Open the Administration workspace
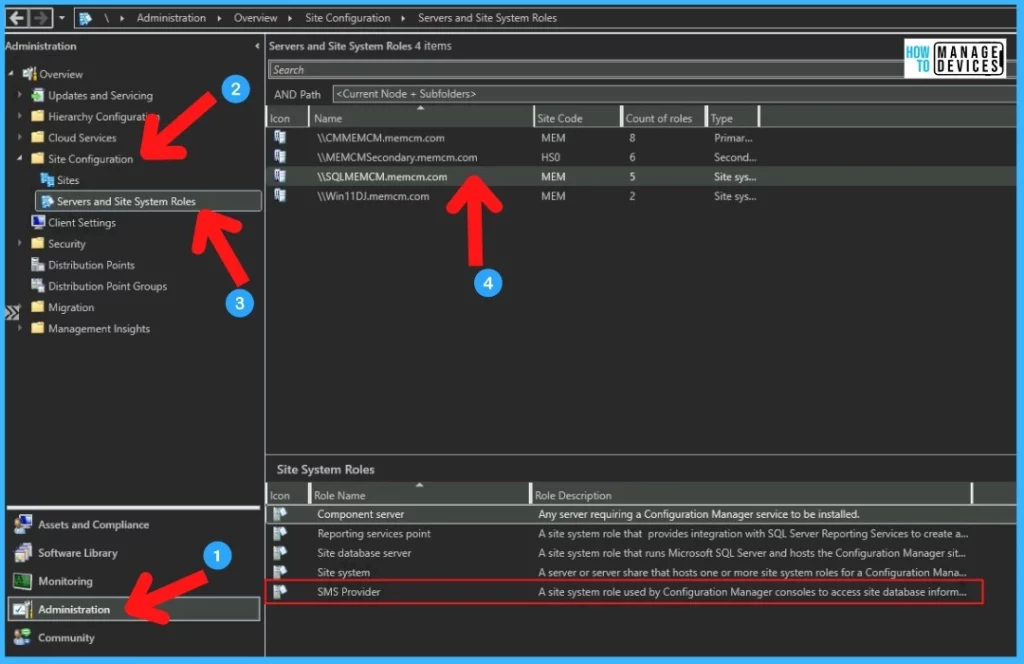Viewport: 1024px width, 664px height. (134, 609)
